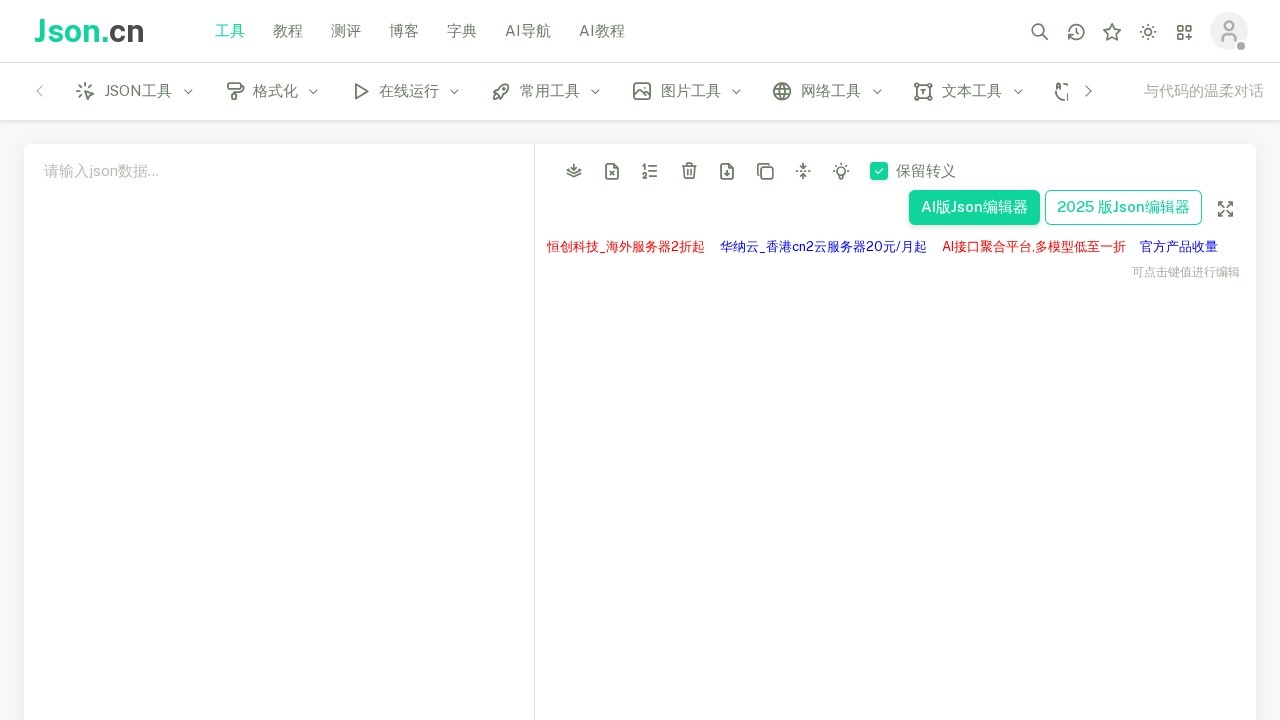Open the 华纳云 香港cn2云服务器 link
The height and width of the screenshot is (720, 1280).
[823, 247]
